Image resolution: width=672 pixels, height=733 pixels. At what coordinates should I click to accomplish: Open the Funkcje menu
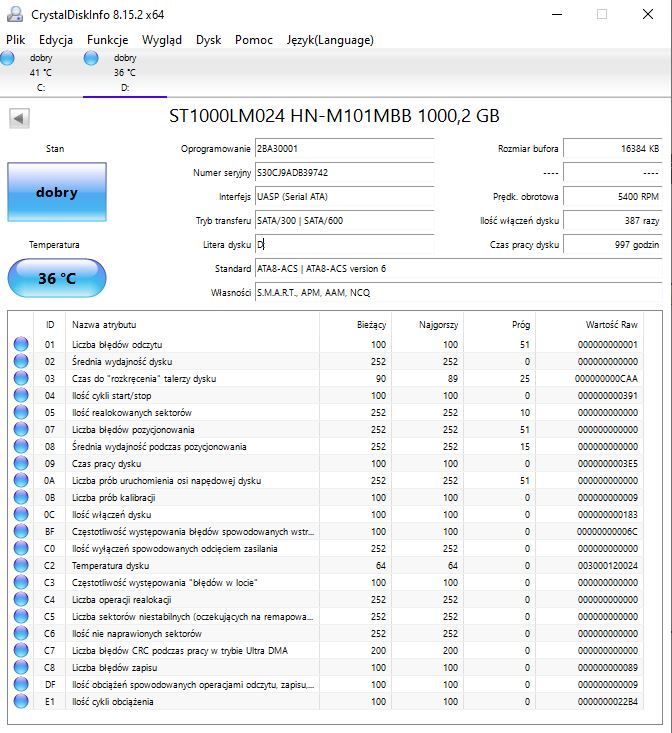[x=107, y=40]
